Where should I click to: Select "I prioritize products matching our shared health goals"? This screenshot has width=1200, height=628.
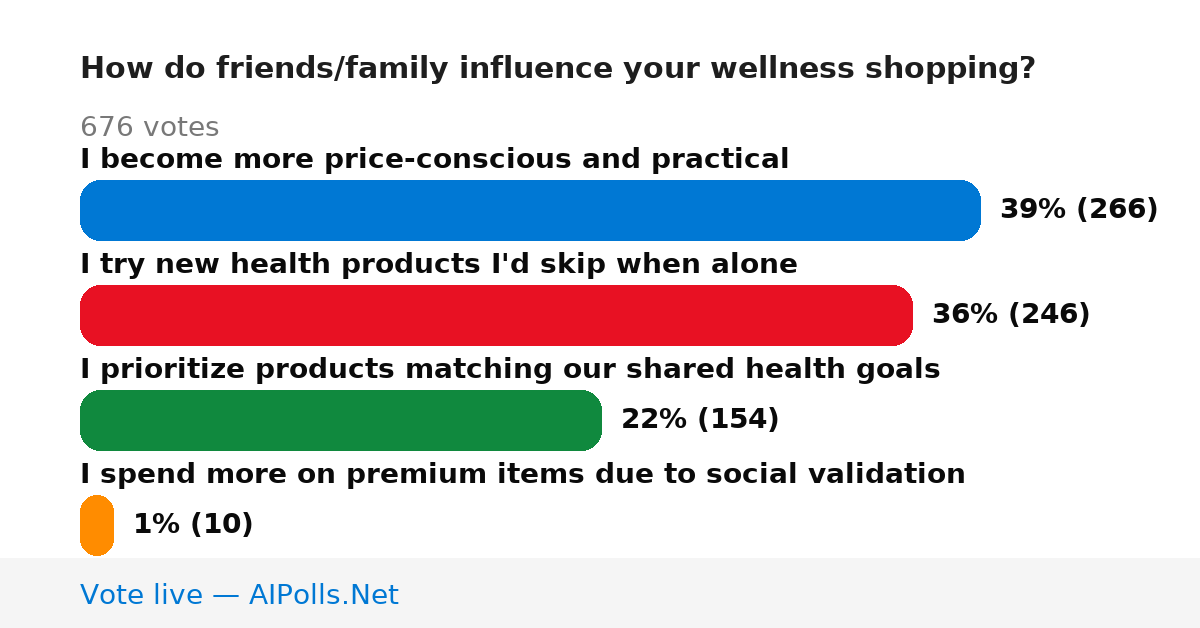510,369
